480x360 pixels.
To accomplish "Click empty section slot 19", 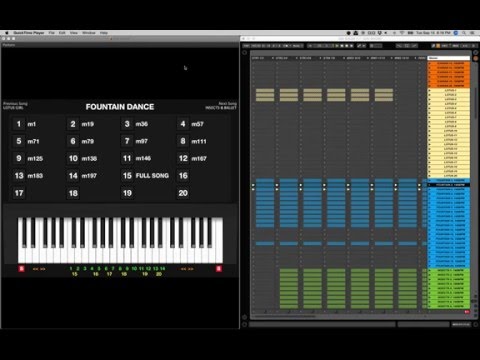I will [127, 193].
